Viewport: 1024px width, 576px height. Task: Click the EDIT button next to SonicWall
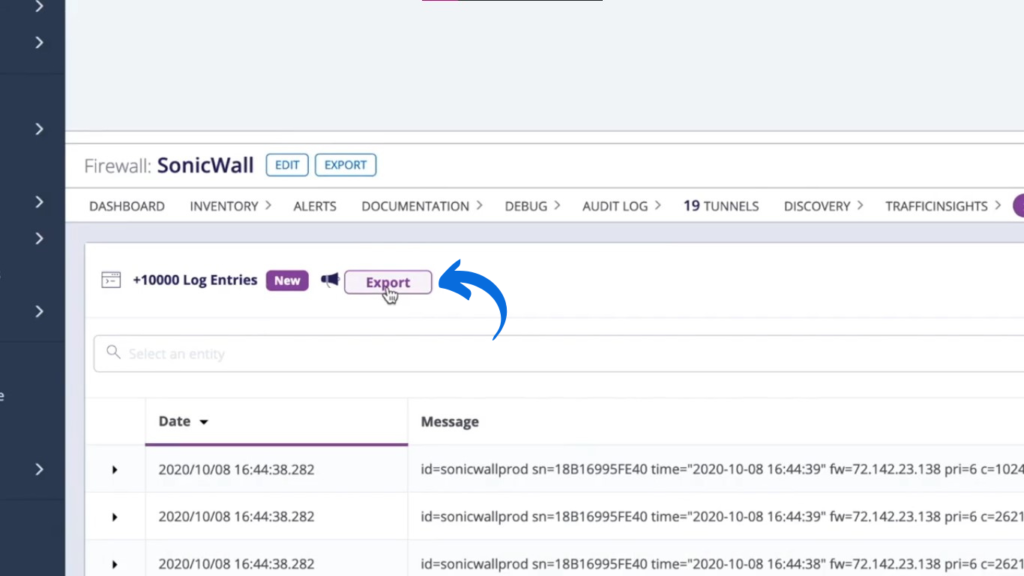[287, 165]
